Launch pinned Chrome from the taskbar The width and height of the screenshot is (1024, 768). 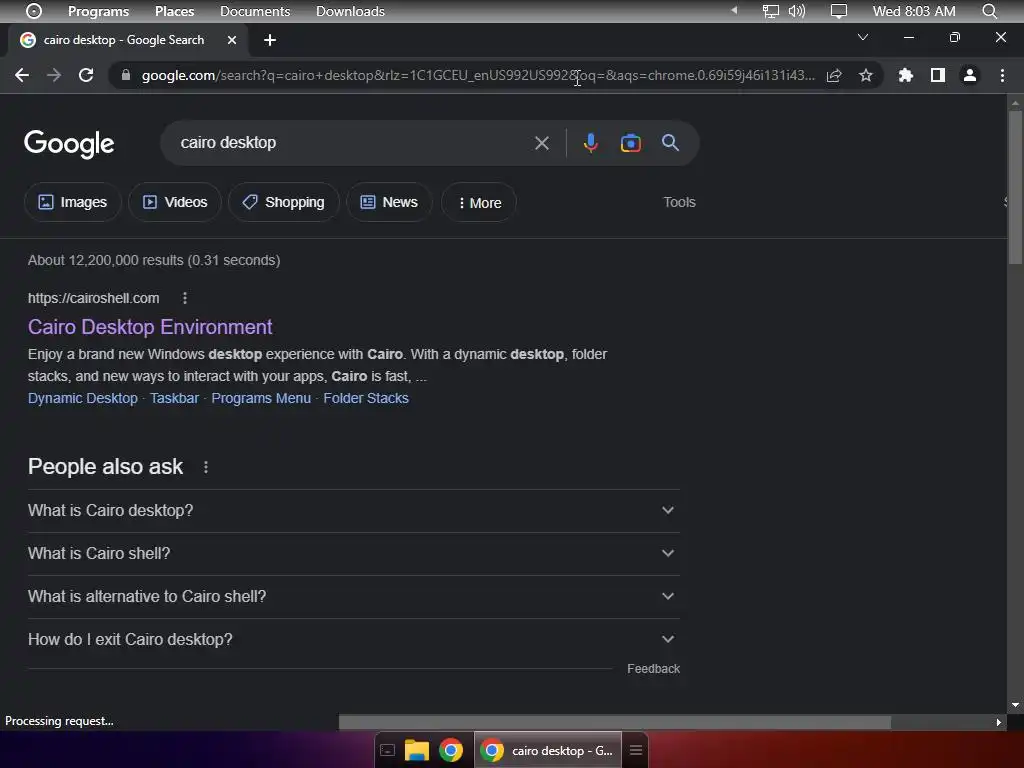pos(451,750)
